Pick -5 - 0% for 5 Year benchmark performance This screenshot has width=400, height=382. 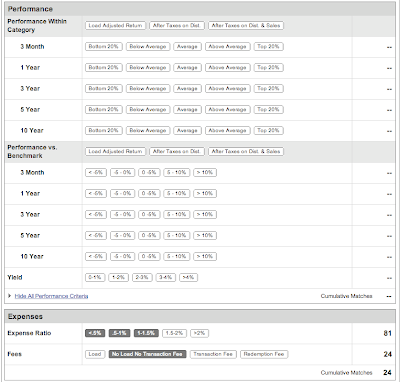pos(123,236)
